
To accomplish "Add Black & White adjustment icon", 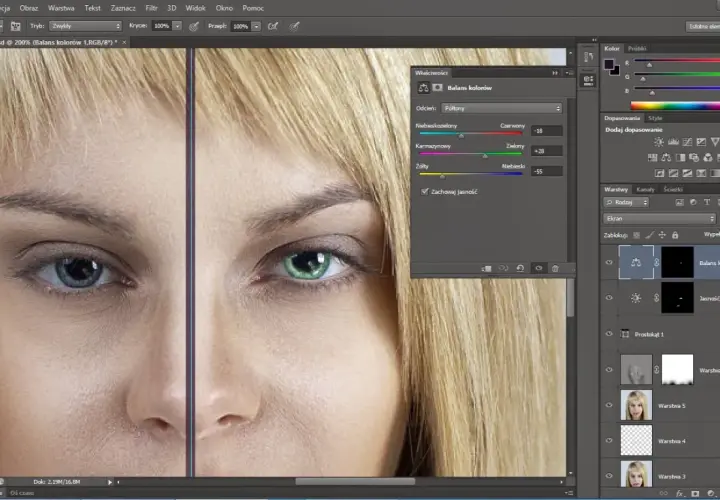I will click(680, 158).
